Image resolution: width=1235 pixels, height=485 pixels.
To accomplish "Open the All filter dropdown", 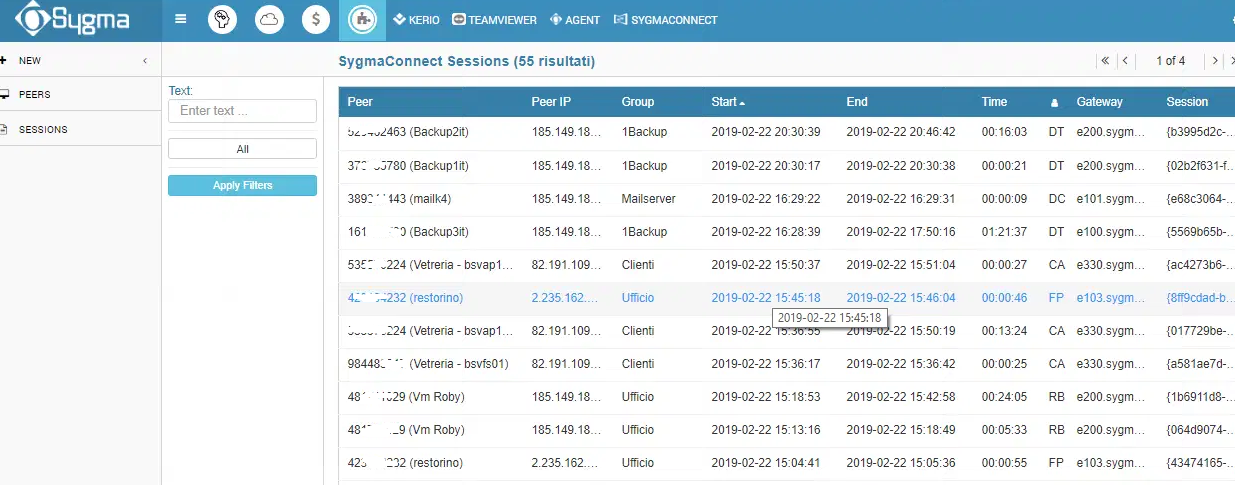I will [x=242, y=149].
